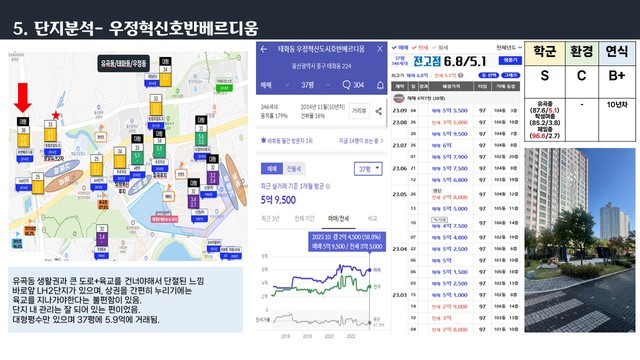Select the 매매 5억 7,900 trade row

pos(456,157)
